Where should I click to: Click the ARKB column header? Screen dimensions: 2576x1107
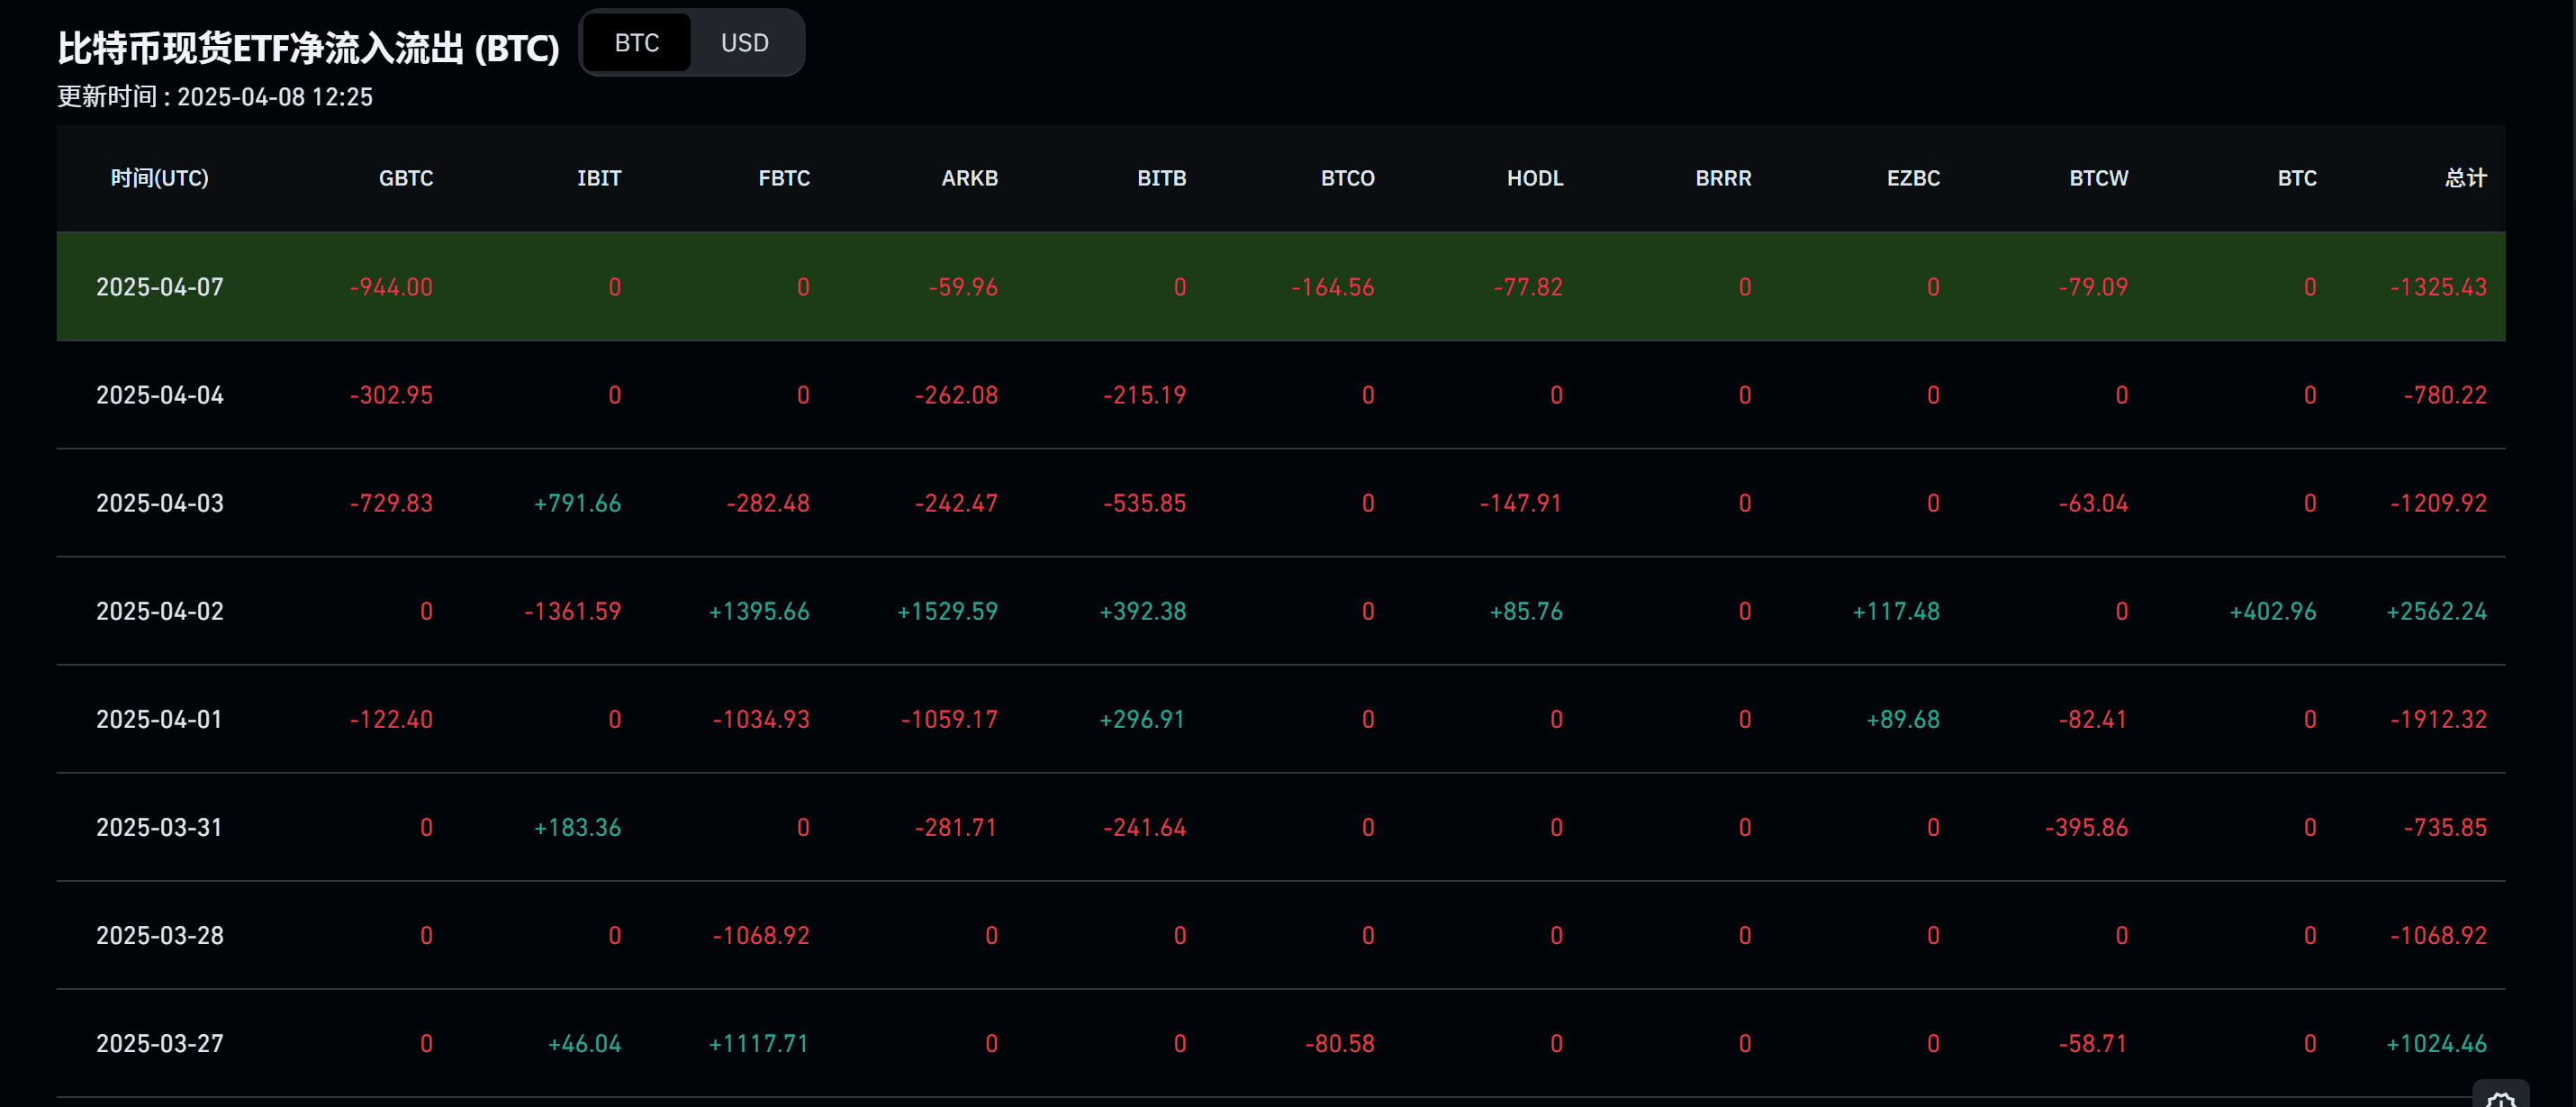[969, 178]
